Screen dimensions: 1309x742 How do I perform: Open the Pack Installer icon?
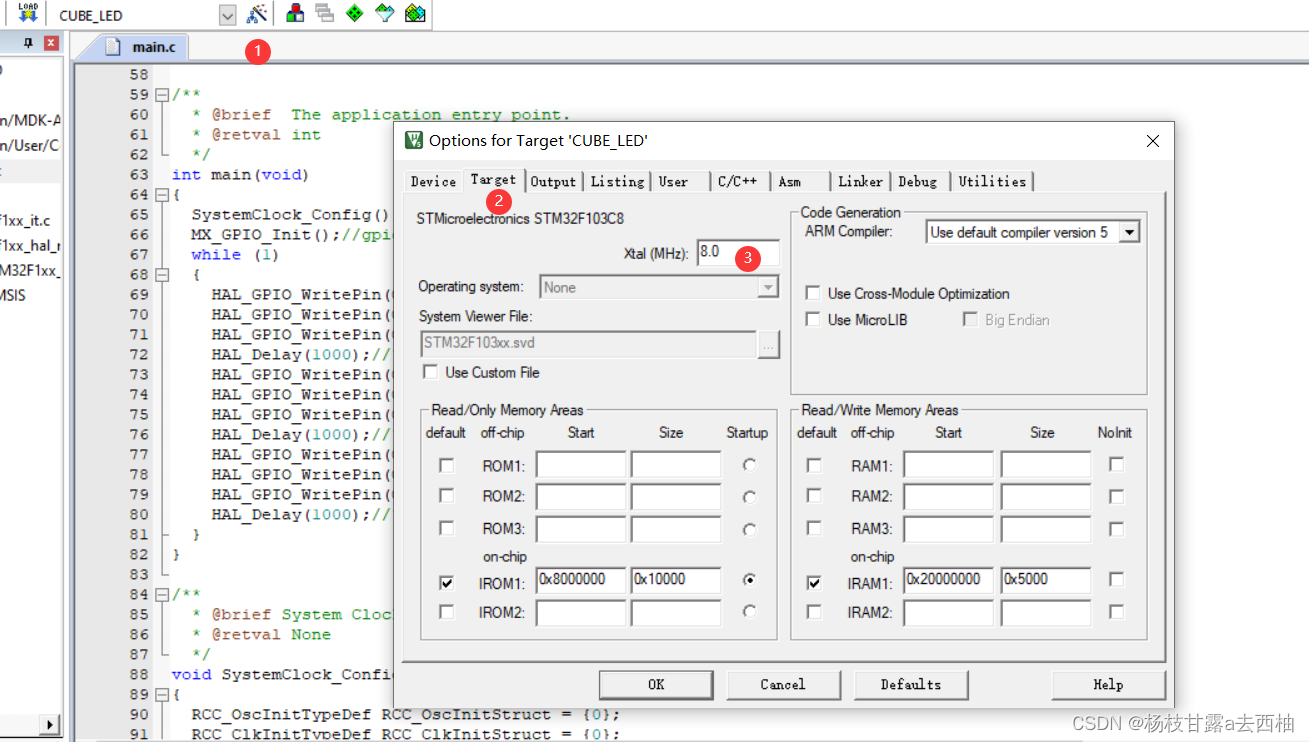415,14
